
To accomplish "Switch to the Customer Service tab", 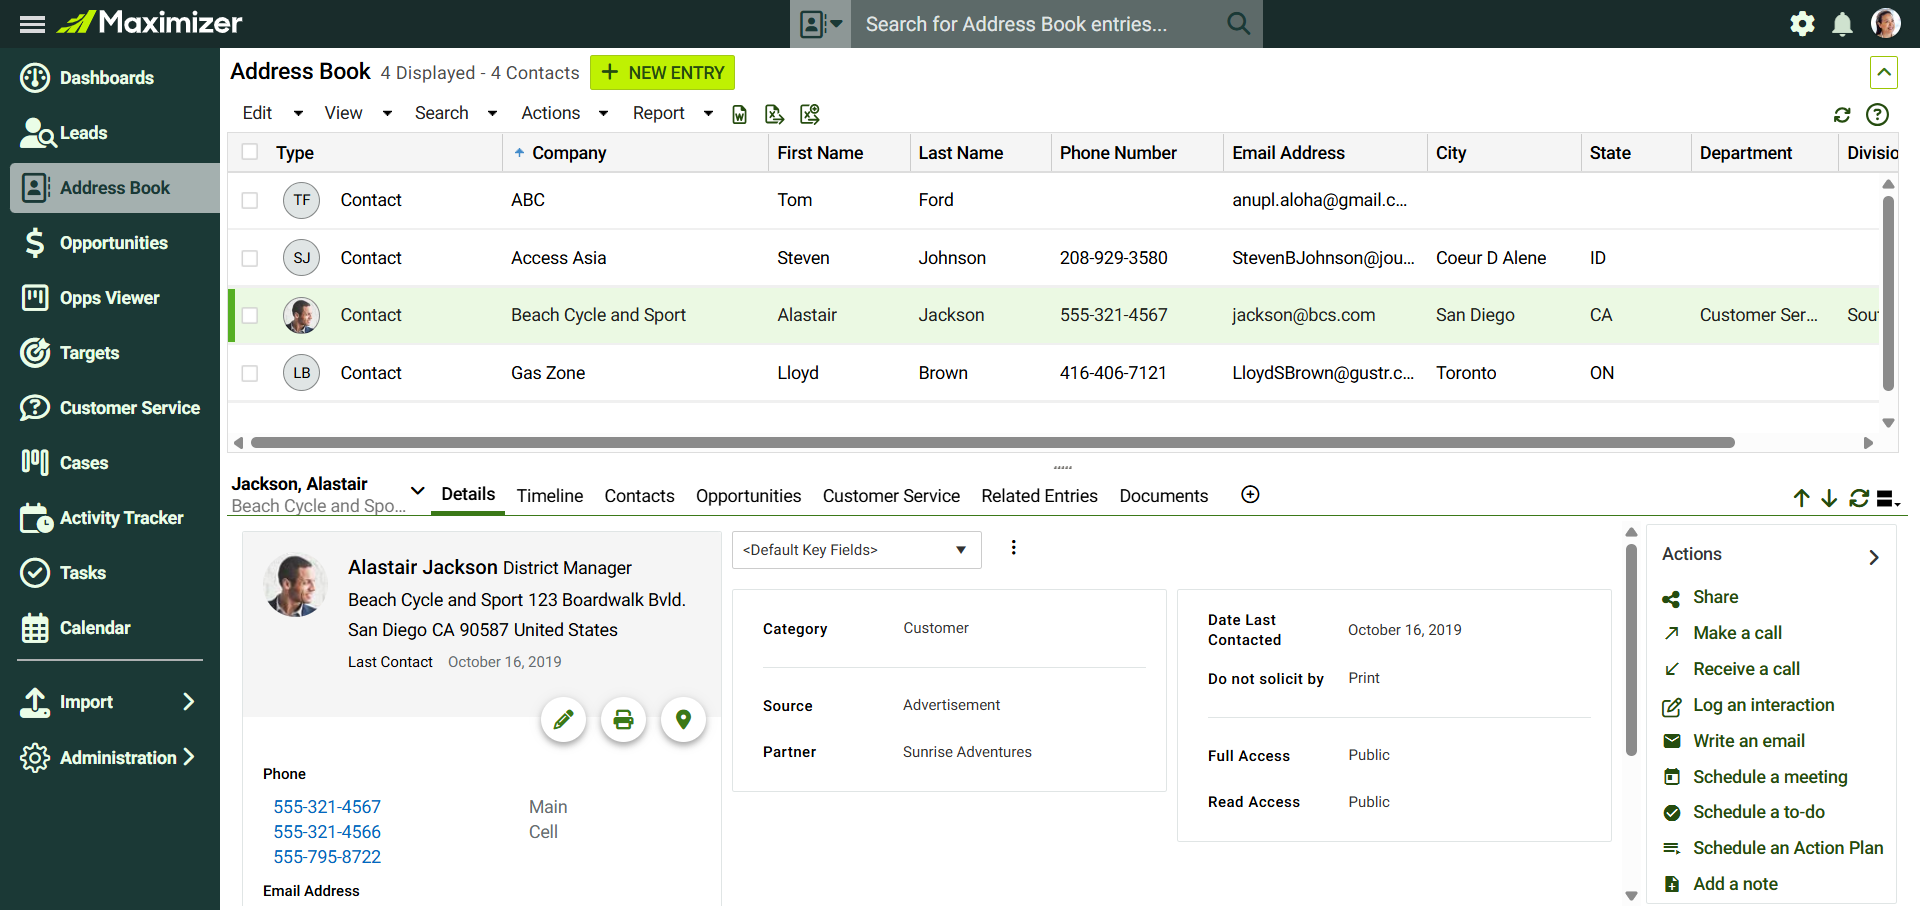I will click(x=891, y=495).
